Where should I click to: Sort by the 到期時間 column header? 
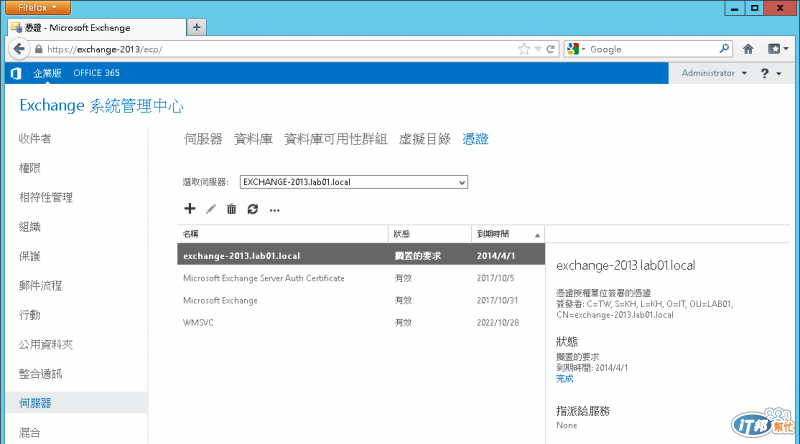pyautogui.click(x=508, y=234)
